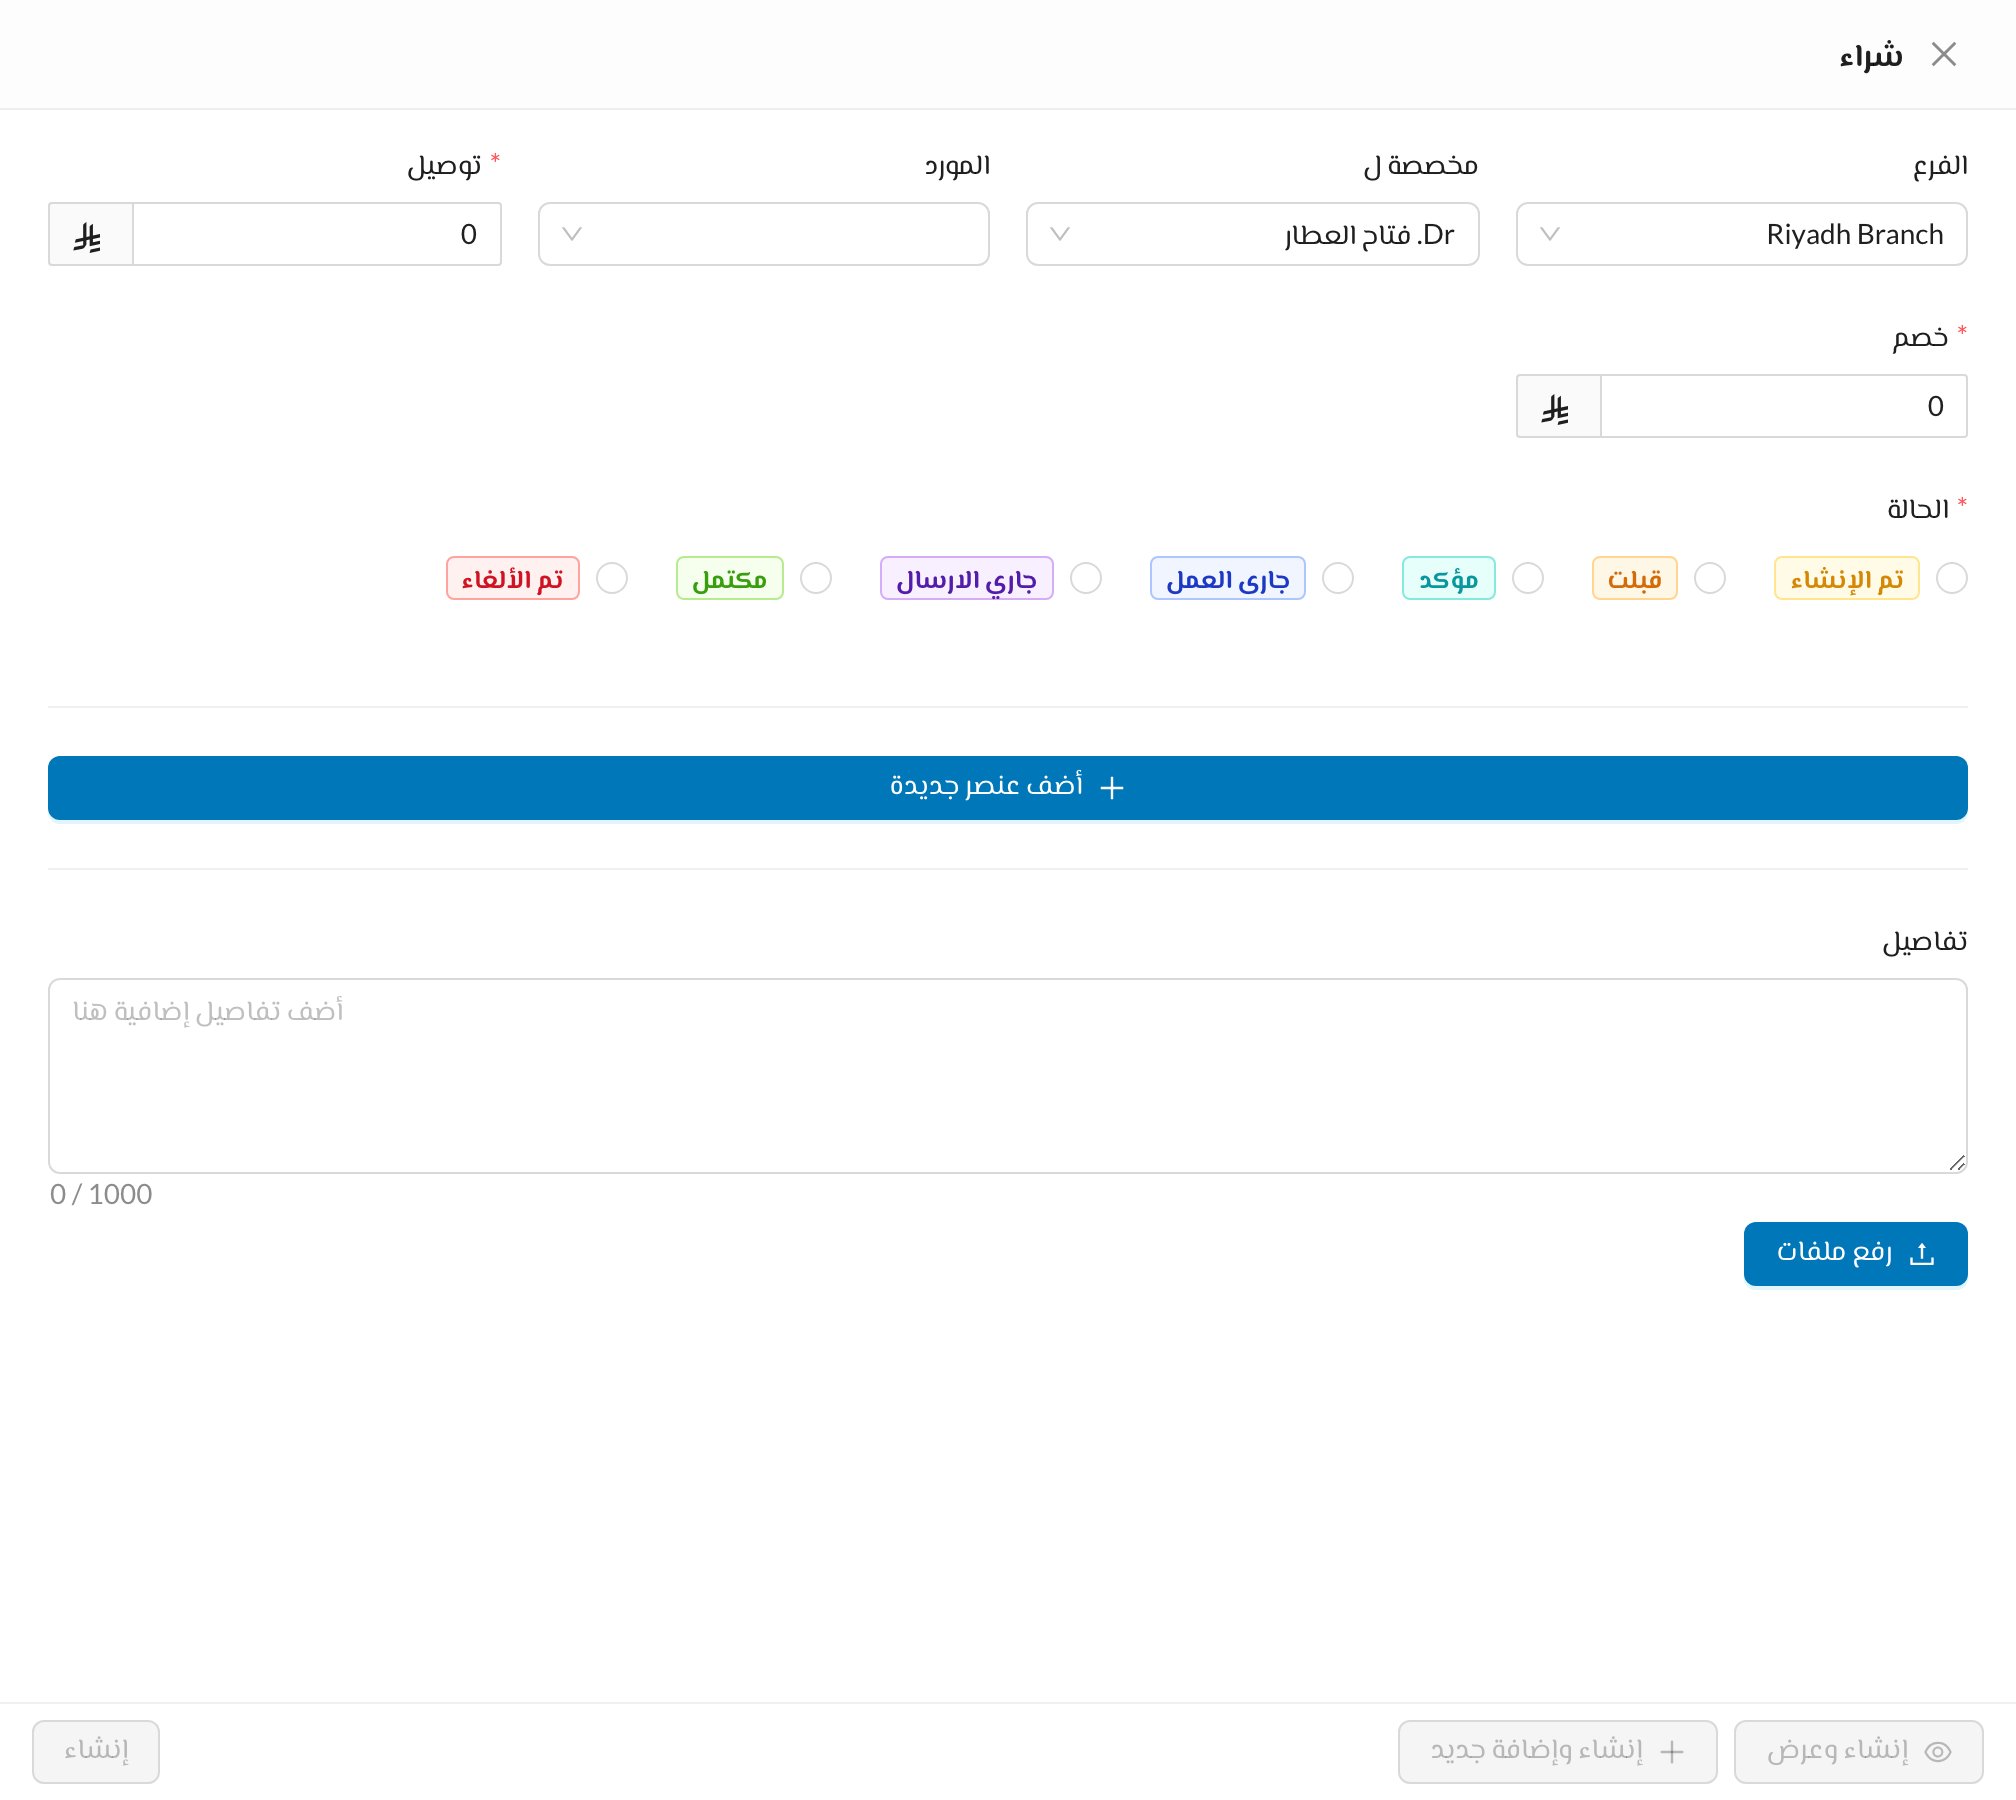The height and width of the screenshot is (1800, 2016).
Task: Focus the تفاصيل details text area
Action: (1008, 1076)
